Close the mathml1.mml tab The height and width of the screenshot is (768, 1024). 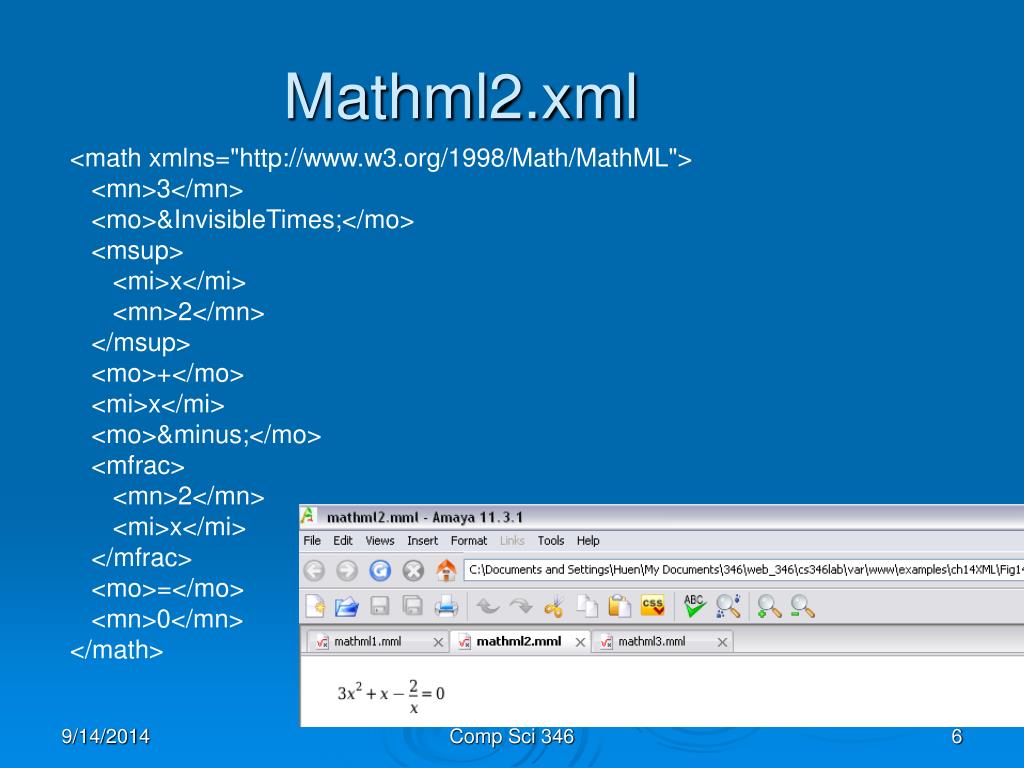click(x=438, y=643)
